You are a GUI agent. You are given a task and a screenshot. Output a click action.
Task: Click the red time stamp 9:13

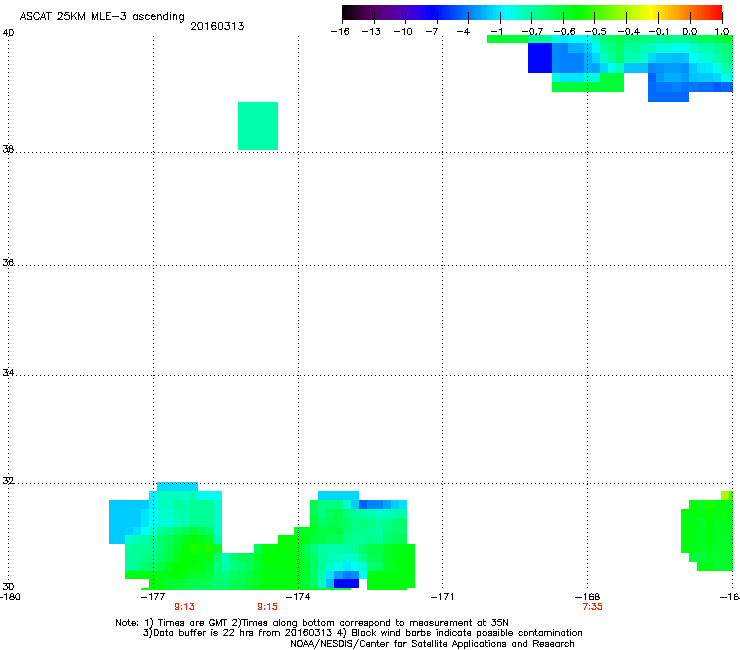[184, 607]
